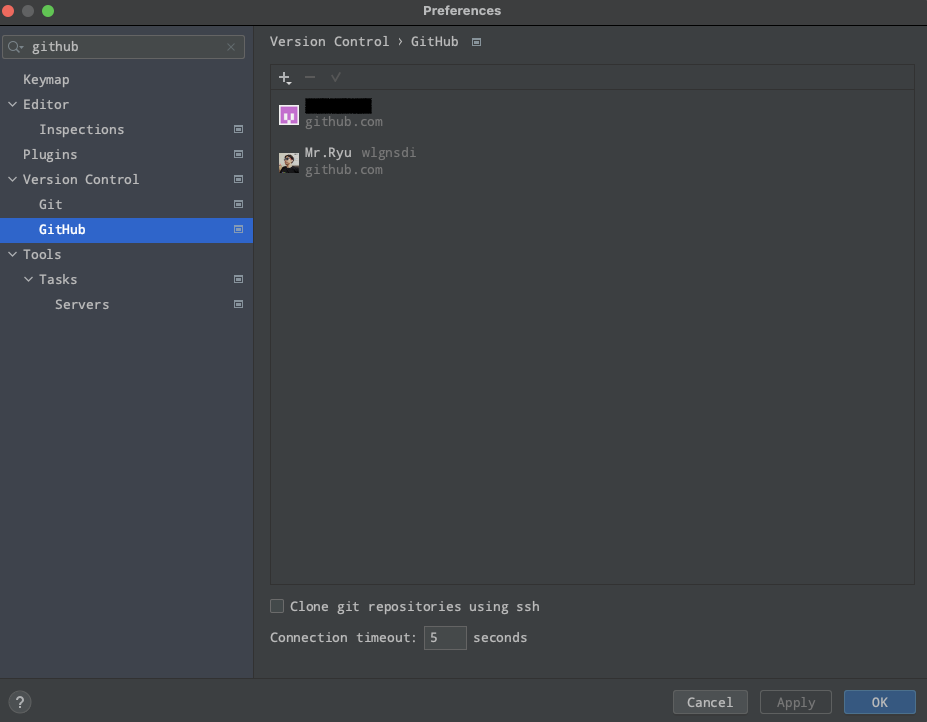Click the OK button
Image resolution: width=927 pixels, height=722 pixels.
point(880,702)
